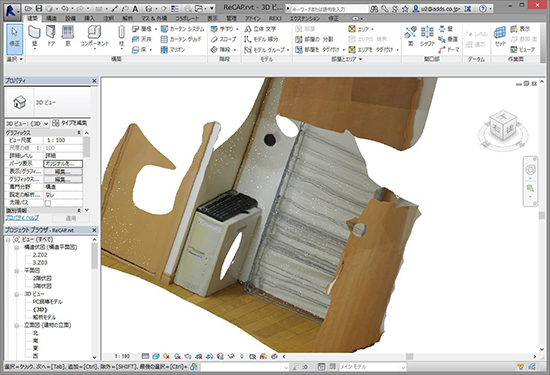The image size is (550, 375).
Task: Open the Tag Area (エリアをタグ付け) dropdown
Action: pyautogui.click(x=397, y=50)
